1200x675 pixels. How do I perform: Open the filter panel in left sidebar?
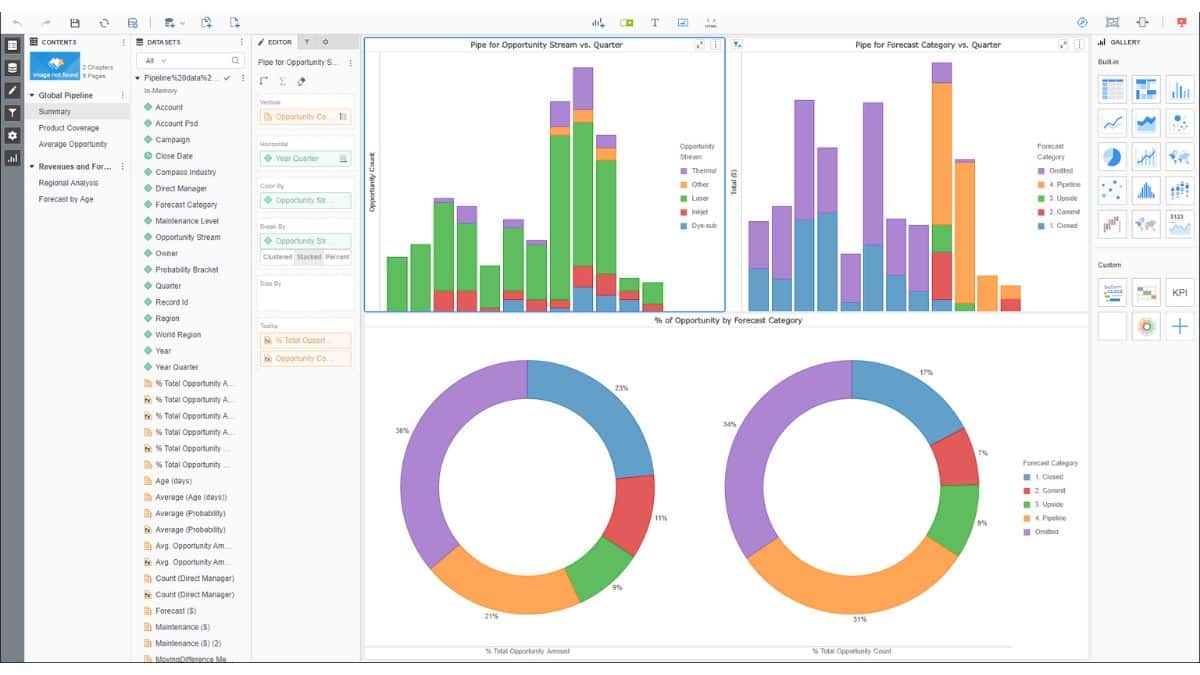click(x=12, y=113)
